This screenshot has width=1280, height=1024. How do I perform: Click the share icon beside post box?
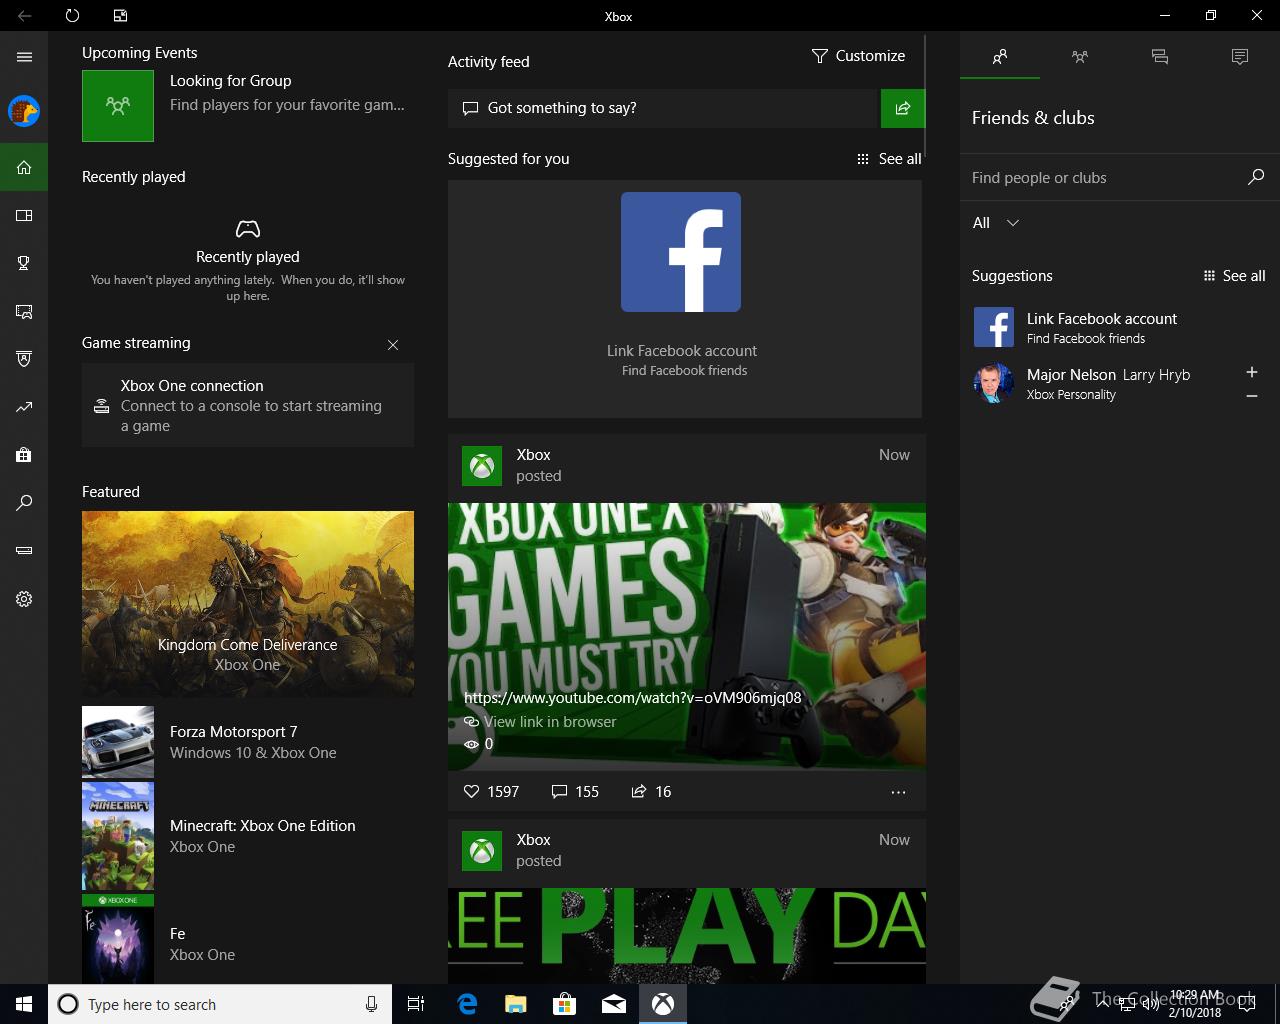click(903, 108)
